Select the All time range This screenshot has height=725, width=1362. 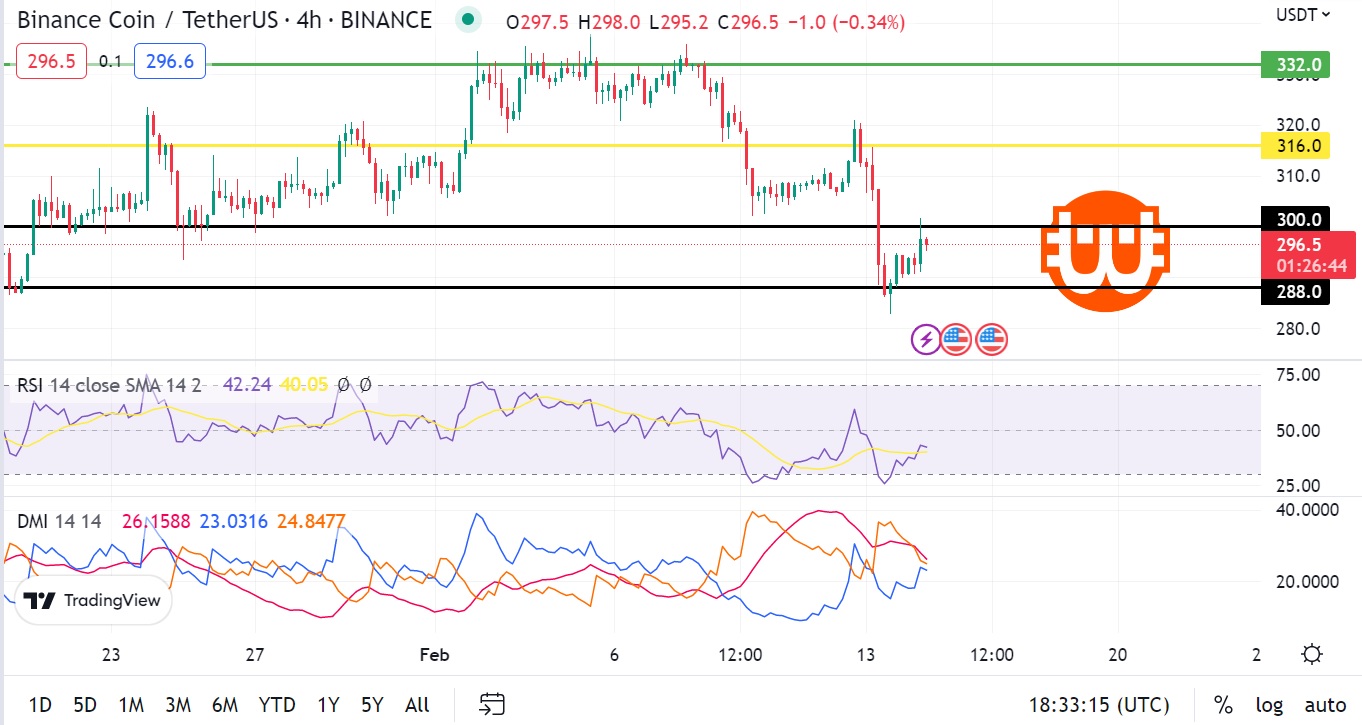tap(417, 704)
